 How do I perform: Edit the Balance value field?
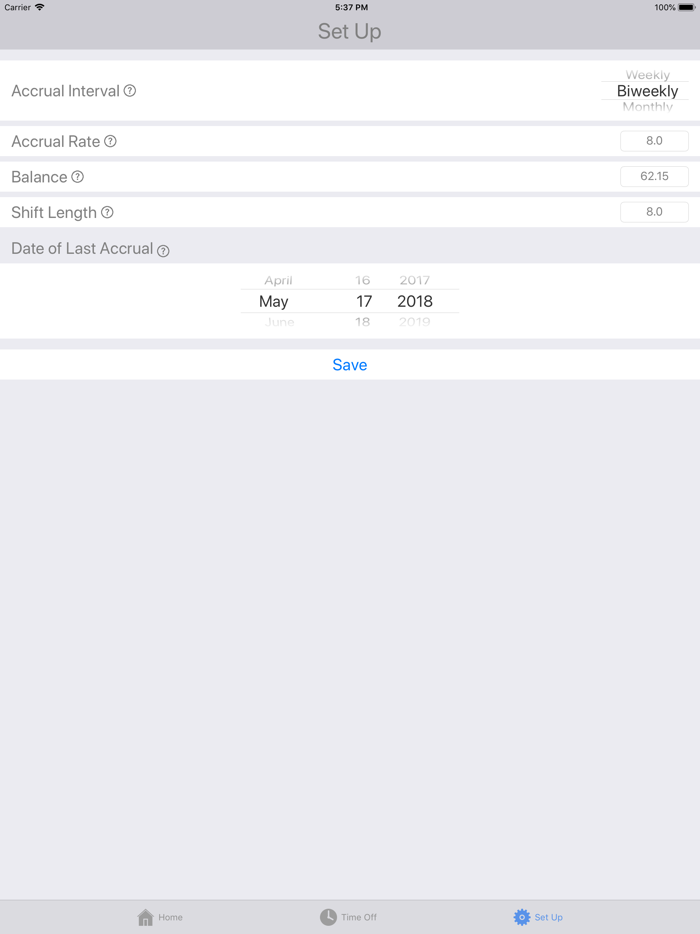(654, 177)
